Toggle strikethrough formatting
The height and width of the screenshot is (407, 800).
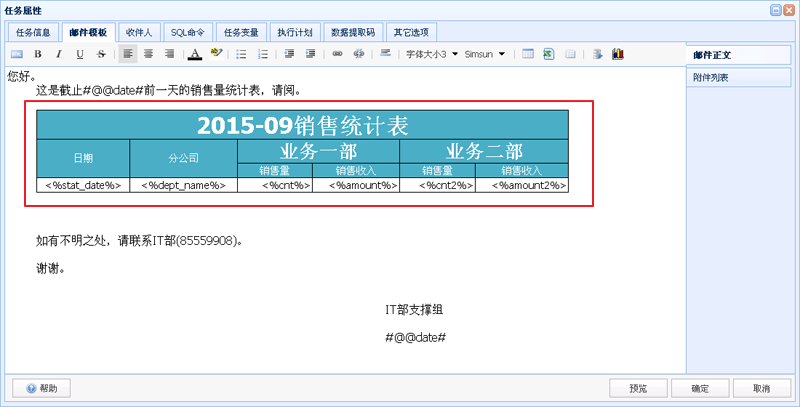pos(101,54)
